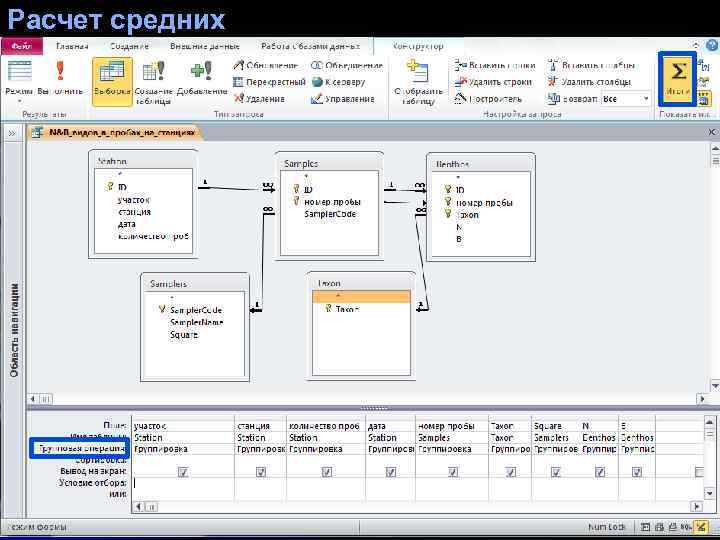
Task: Click Удалить столбцы
Action: (x=590, y=82)
